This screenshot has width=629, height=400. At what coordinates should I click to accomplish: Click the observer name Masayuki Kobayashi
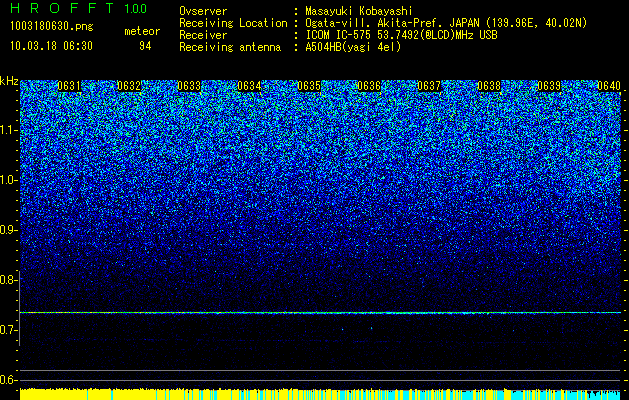click(359, 11)
